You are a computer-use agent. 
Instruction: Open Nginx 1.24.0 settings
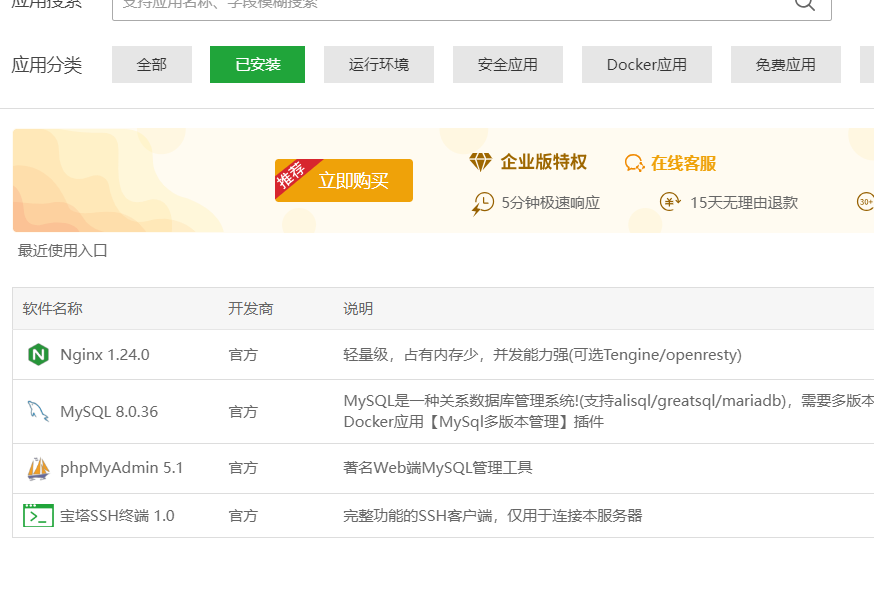click(x=105, y=355)
